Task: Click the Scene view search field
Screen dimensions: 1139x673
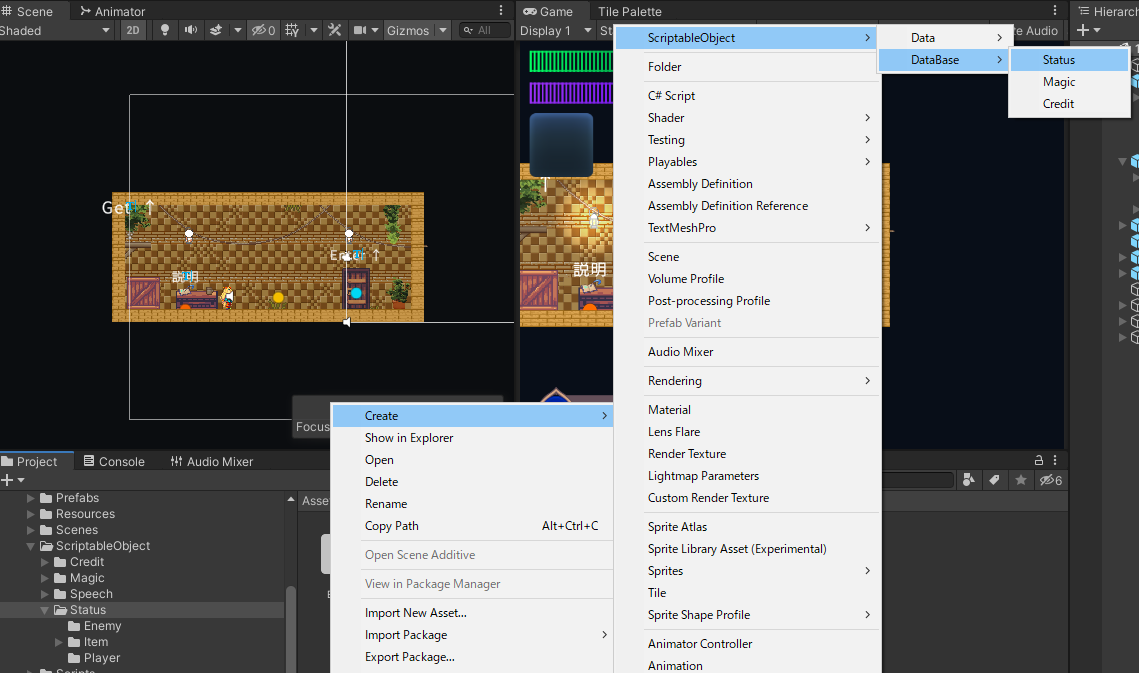Action: pos(485,30)
